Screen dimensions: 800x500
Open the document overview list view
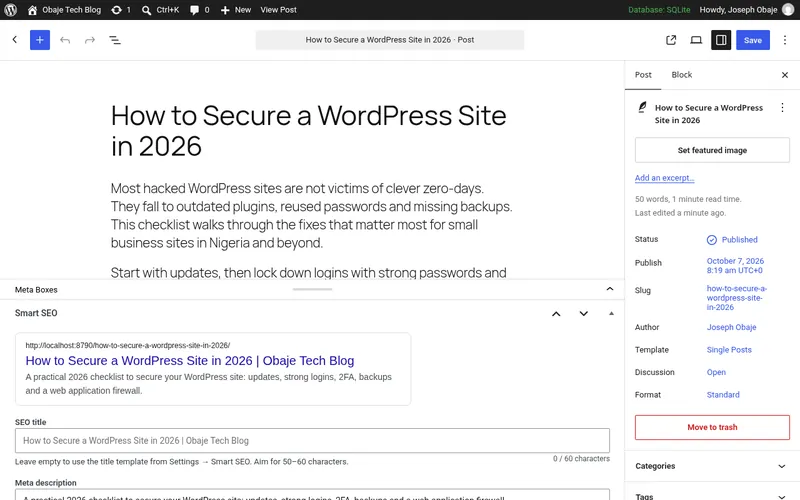tap(115, 40)
